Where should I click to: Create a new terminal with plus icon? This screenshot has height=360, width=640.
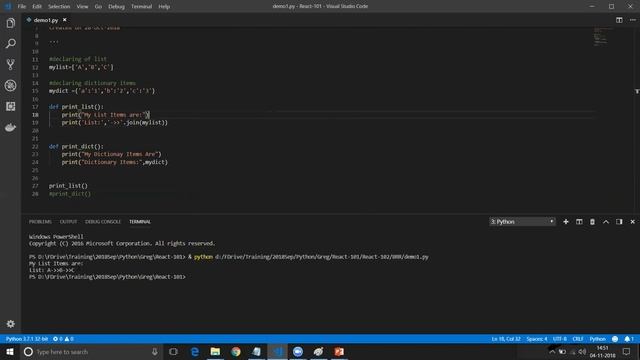coord(566,222)
